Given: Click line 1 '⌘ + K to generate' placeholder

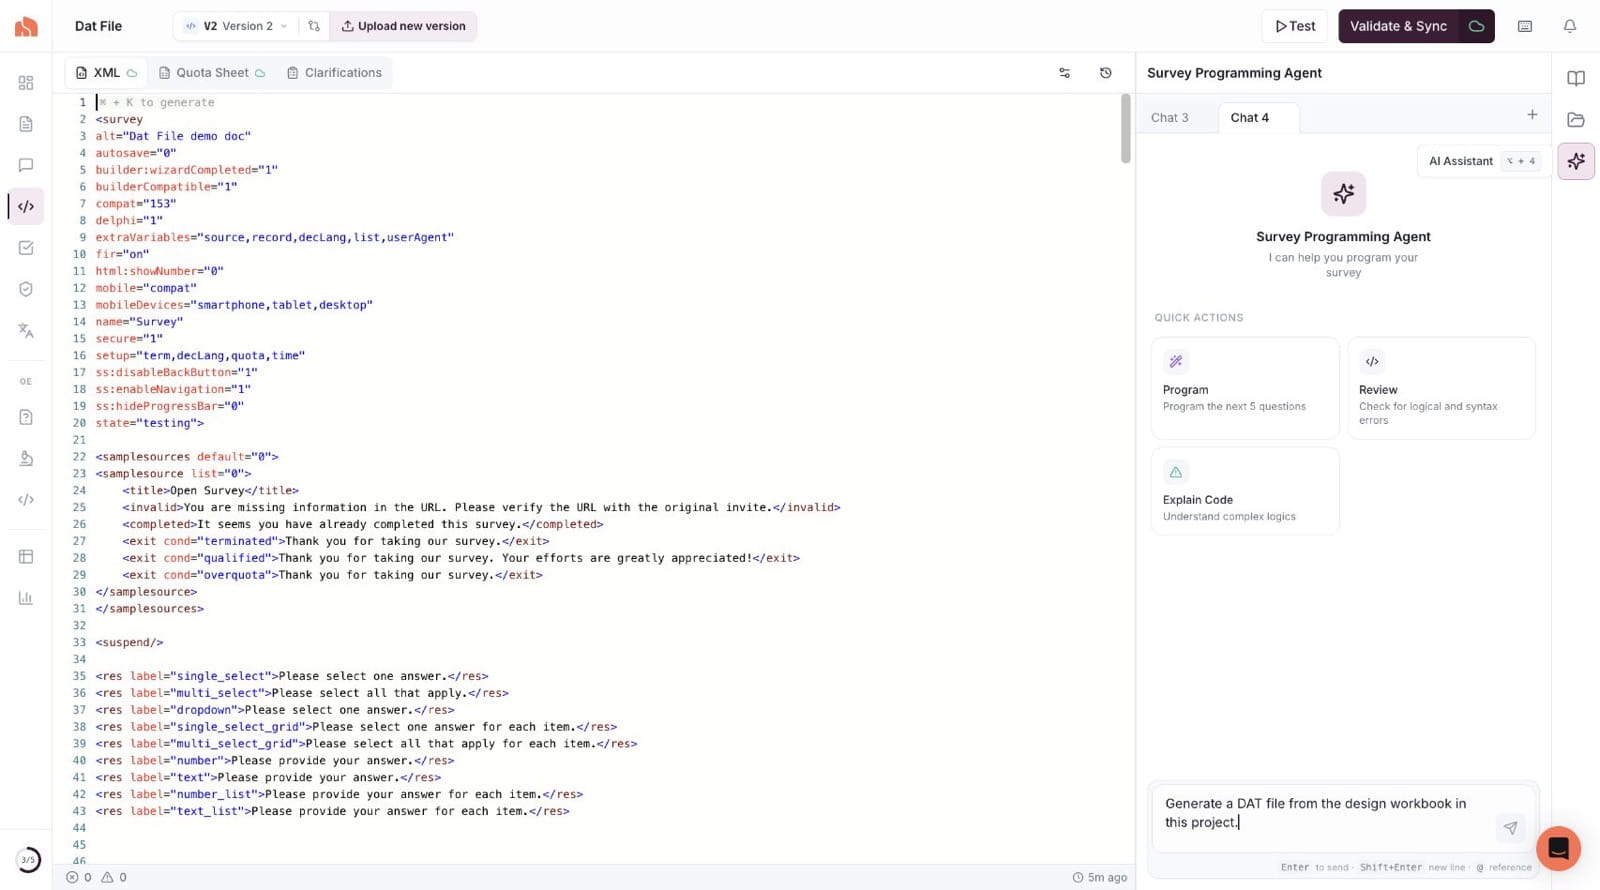Looking at the screenshot, I should [157, 102].
